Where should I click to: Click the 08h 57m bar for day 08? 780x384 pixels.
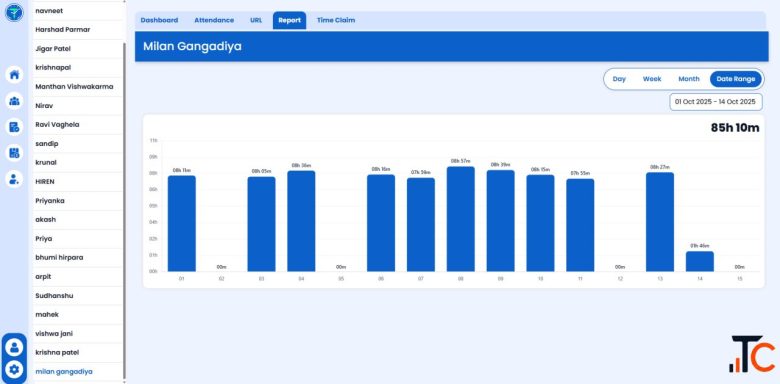tap(460, 219)
